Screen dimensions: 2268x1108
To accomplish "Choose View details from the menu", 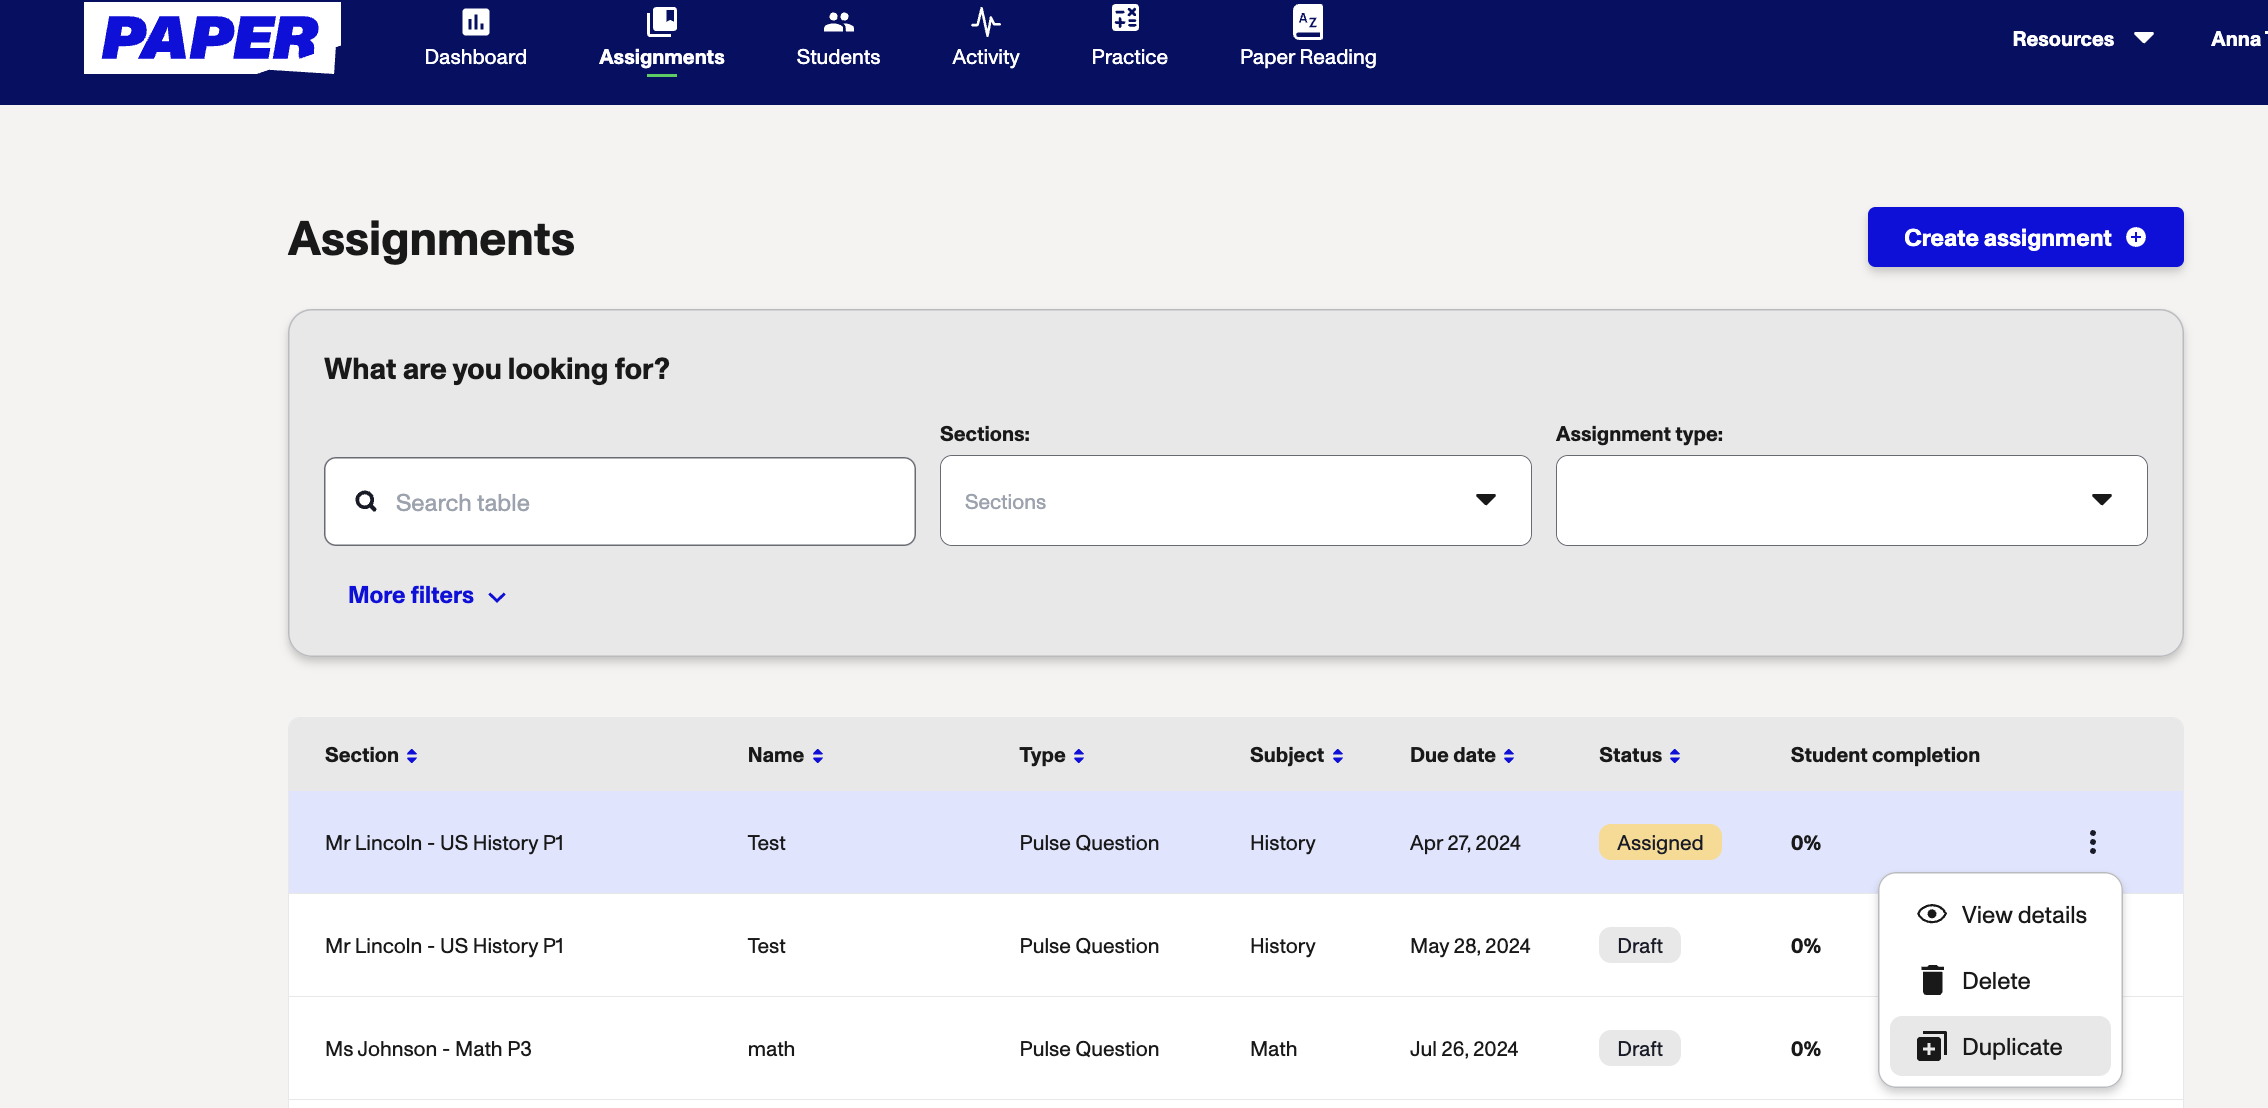I will (x=2001, y=914).
